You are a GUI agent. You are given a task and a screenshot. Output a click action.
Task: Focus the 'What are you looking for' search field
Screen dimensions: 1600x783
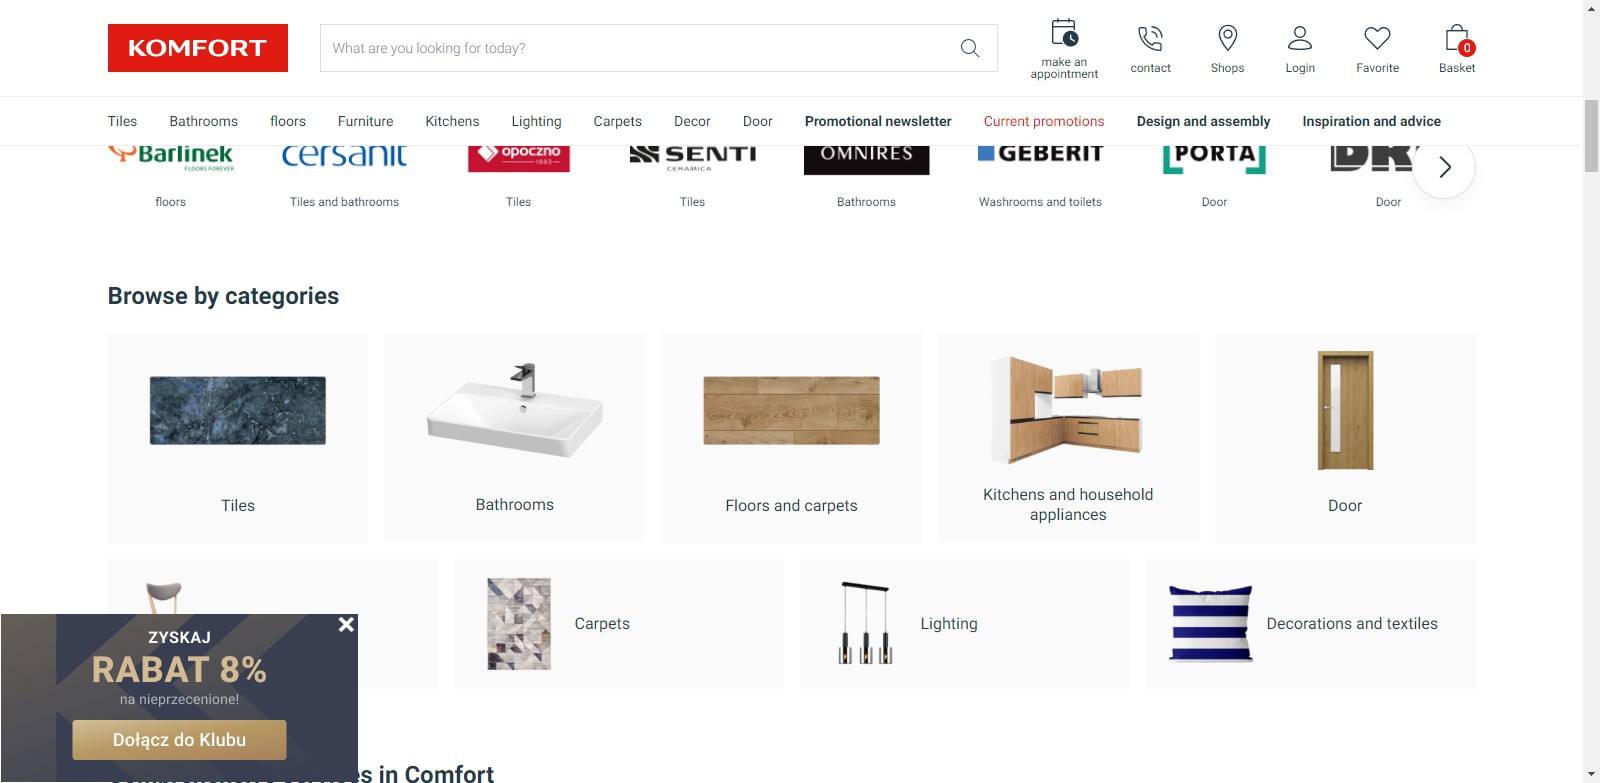click(640, 48)
